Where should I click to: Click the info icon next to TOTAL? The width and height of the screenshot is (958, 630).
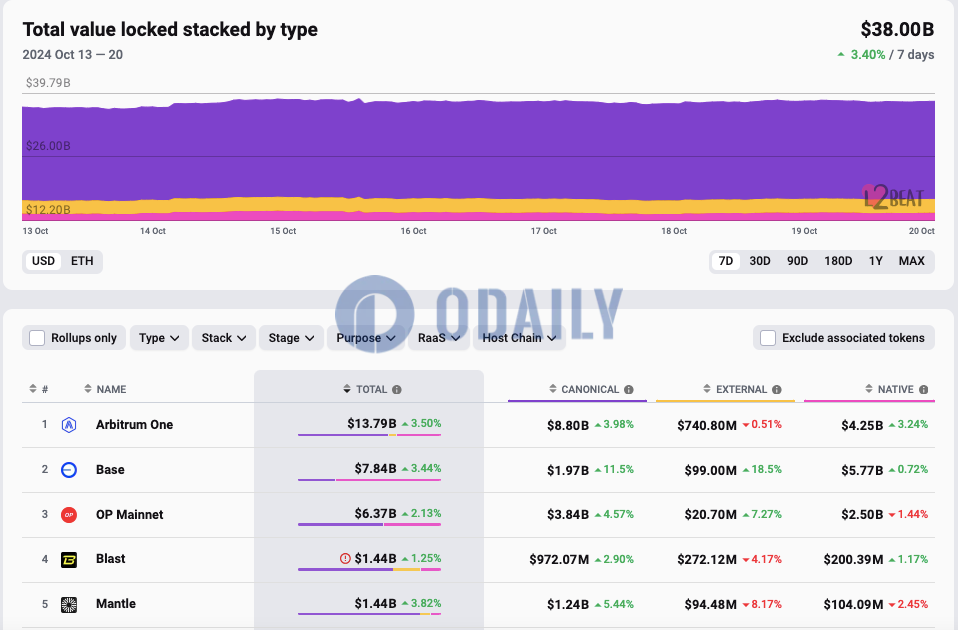click(x=397, y=390)
